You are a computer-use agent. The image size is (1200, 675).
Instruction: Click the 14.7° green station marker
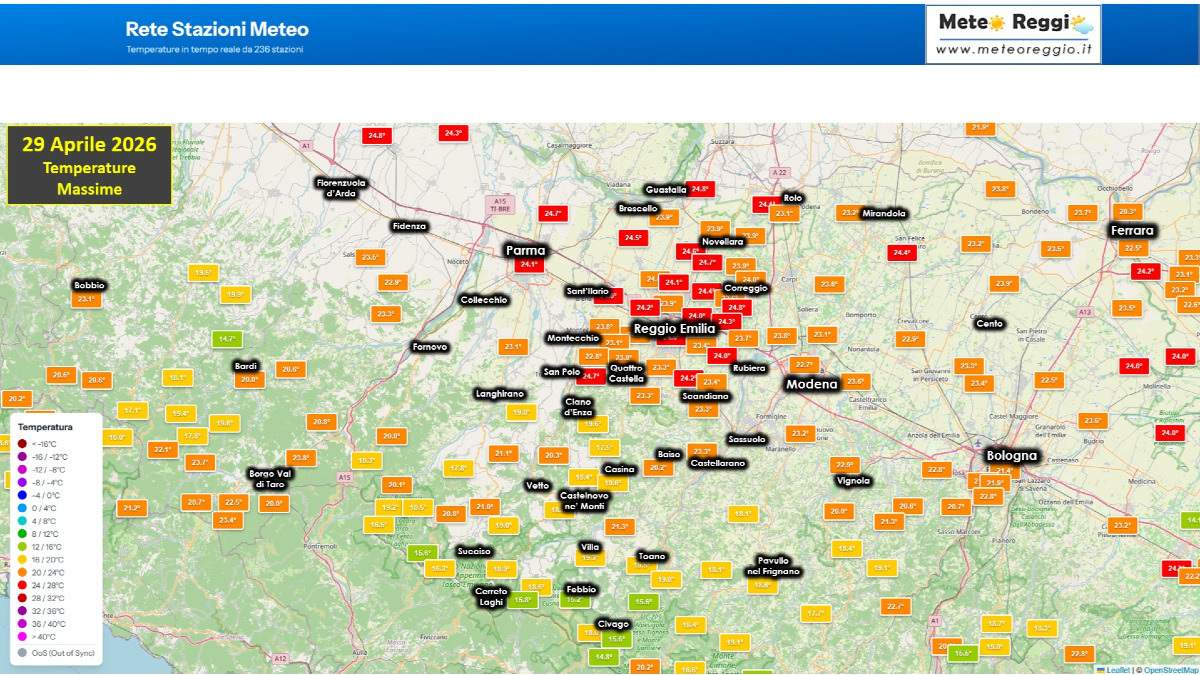(x=228, y=339)
